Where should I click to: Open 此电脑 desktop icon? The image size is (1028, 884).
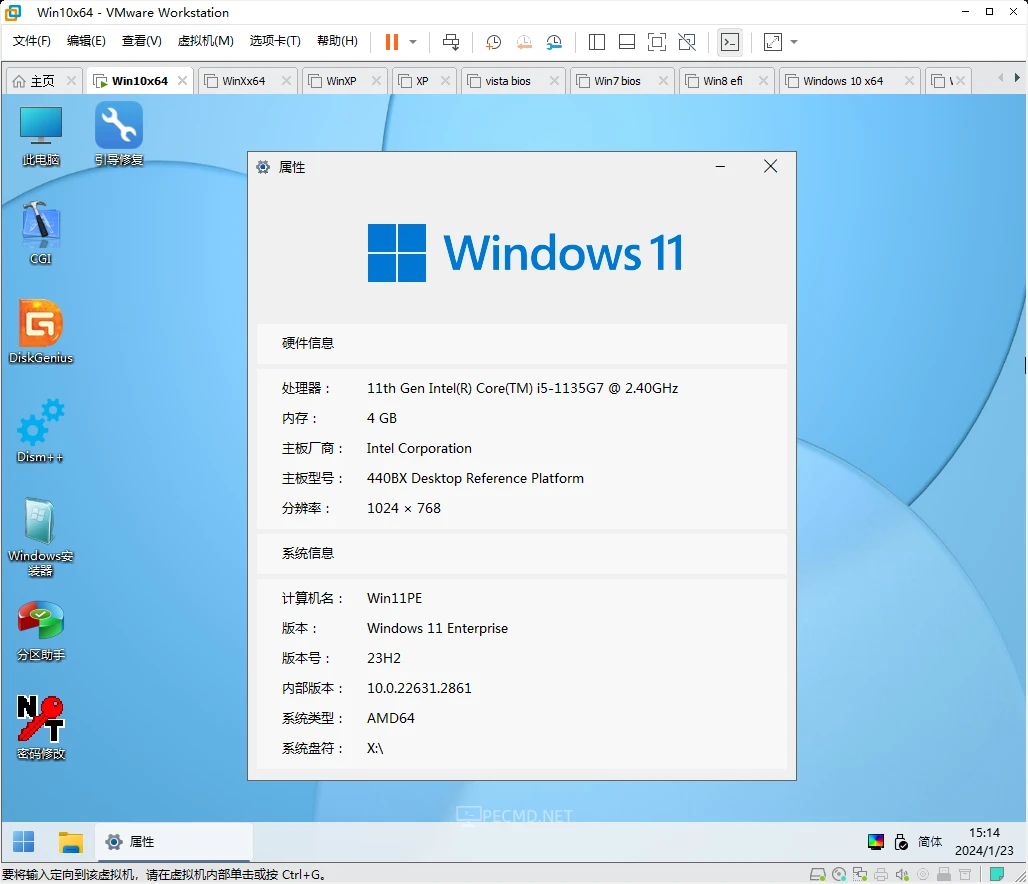pos(41,136)
